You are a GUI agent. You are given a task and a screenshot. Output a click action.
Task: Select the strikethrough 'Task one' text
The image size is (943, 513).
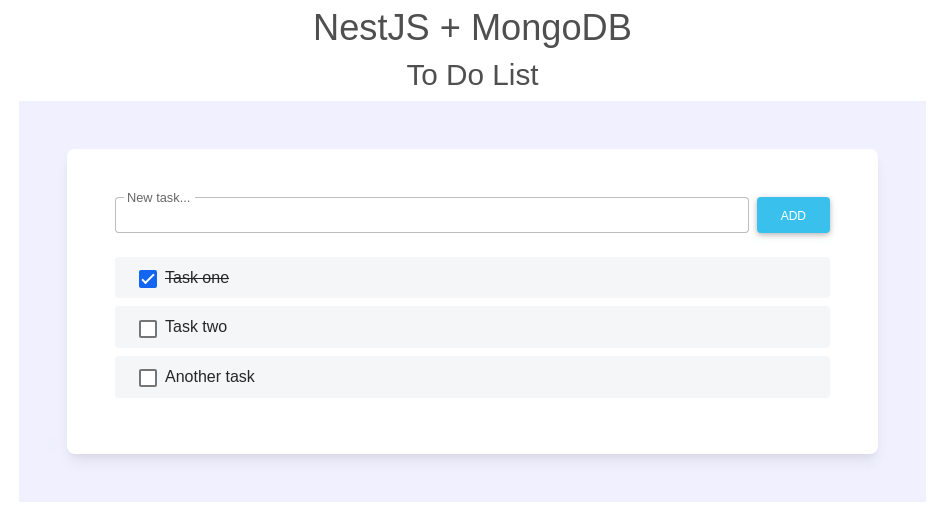(197, 277)
